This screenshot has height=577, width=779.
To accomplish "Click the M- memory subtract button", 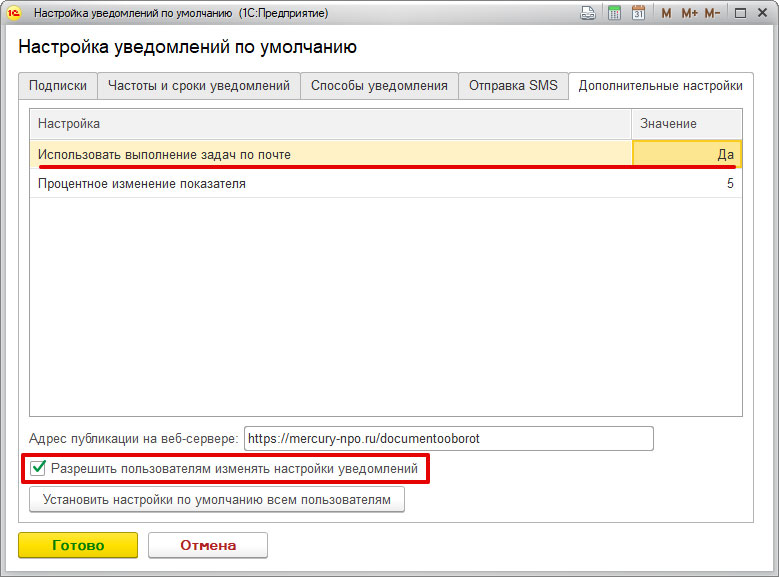I will click(712, 14).
